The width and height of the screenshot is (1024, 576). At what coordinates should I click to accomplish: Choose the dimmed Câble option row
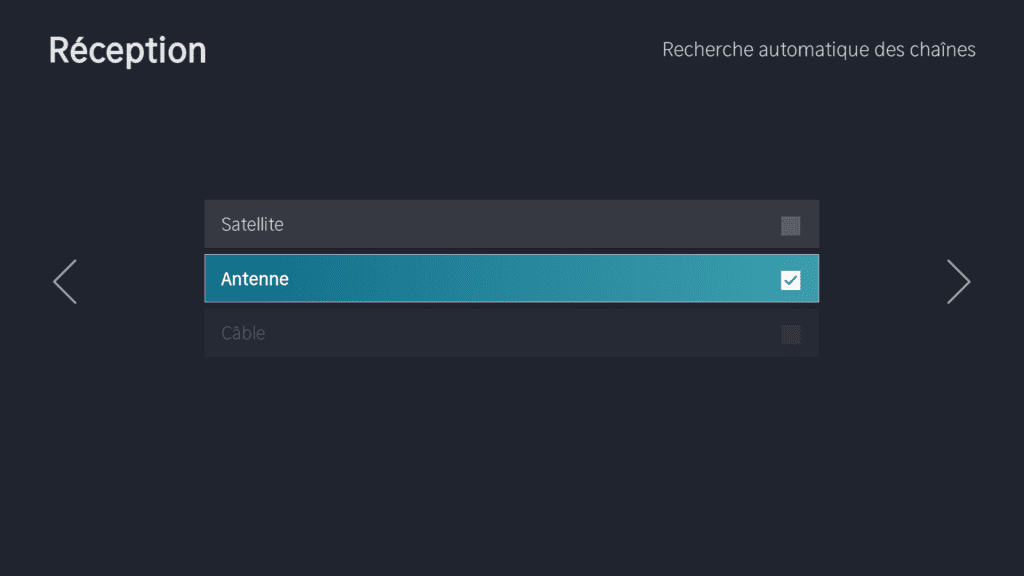[511, 333]
